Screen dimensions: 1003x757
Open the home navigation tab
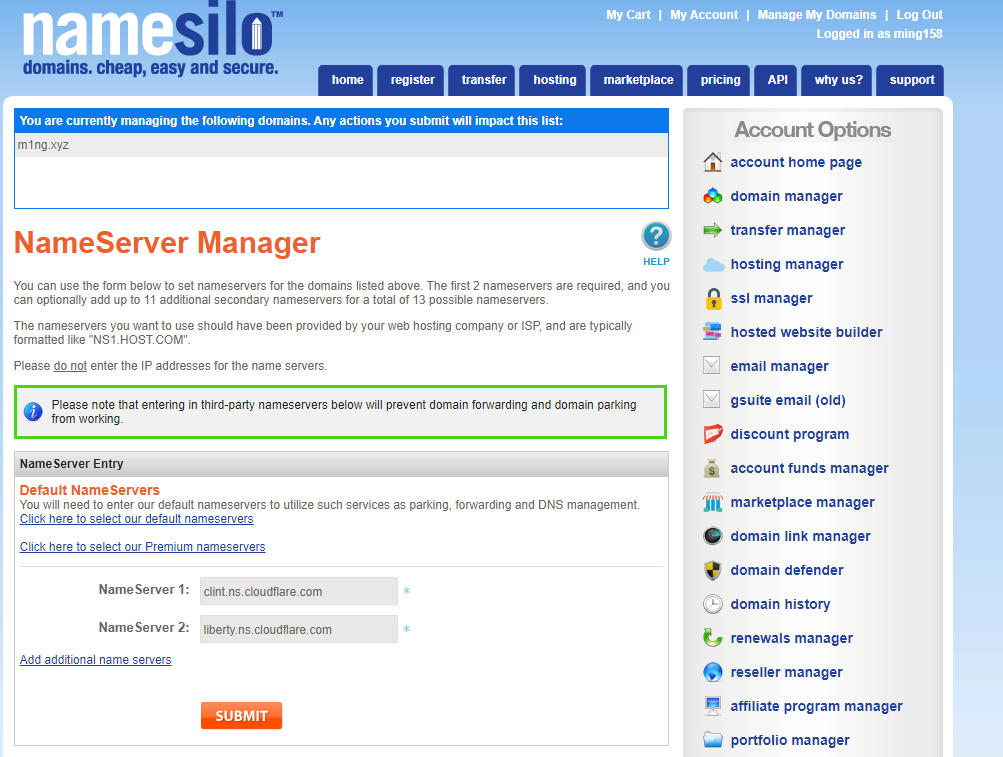347,80
